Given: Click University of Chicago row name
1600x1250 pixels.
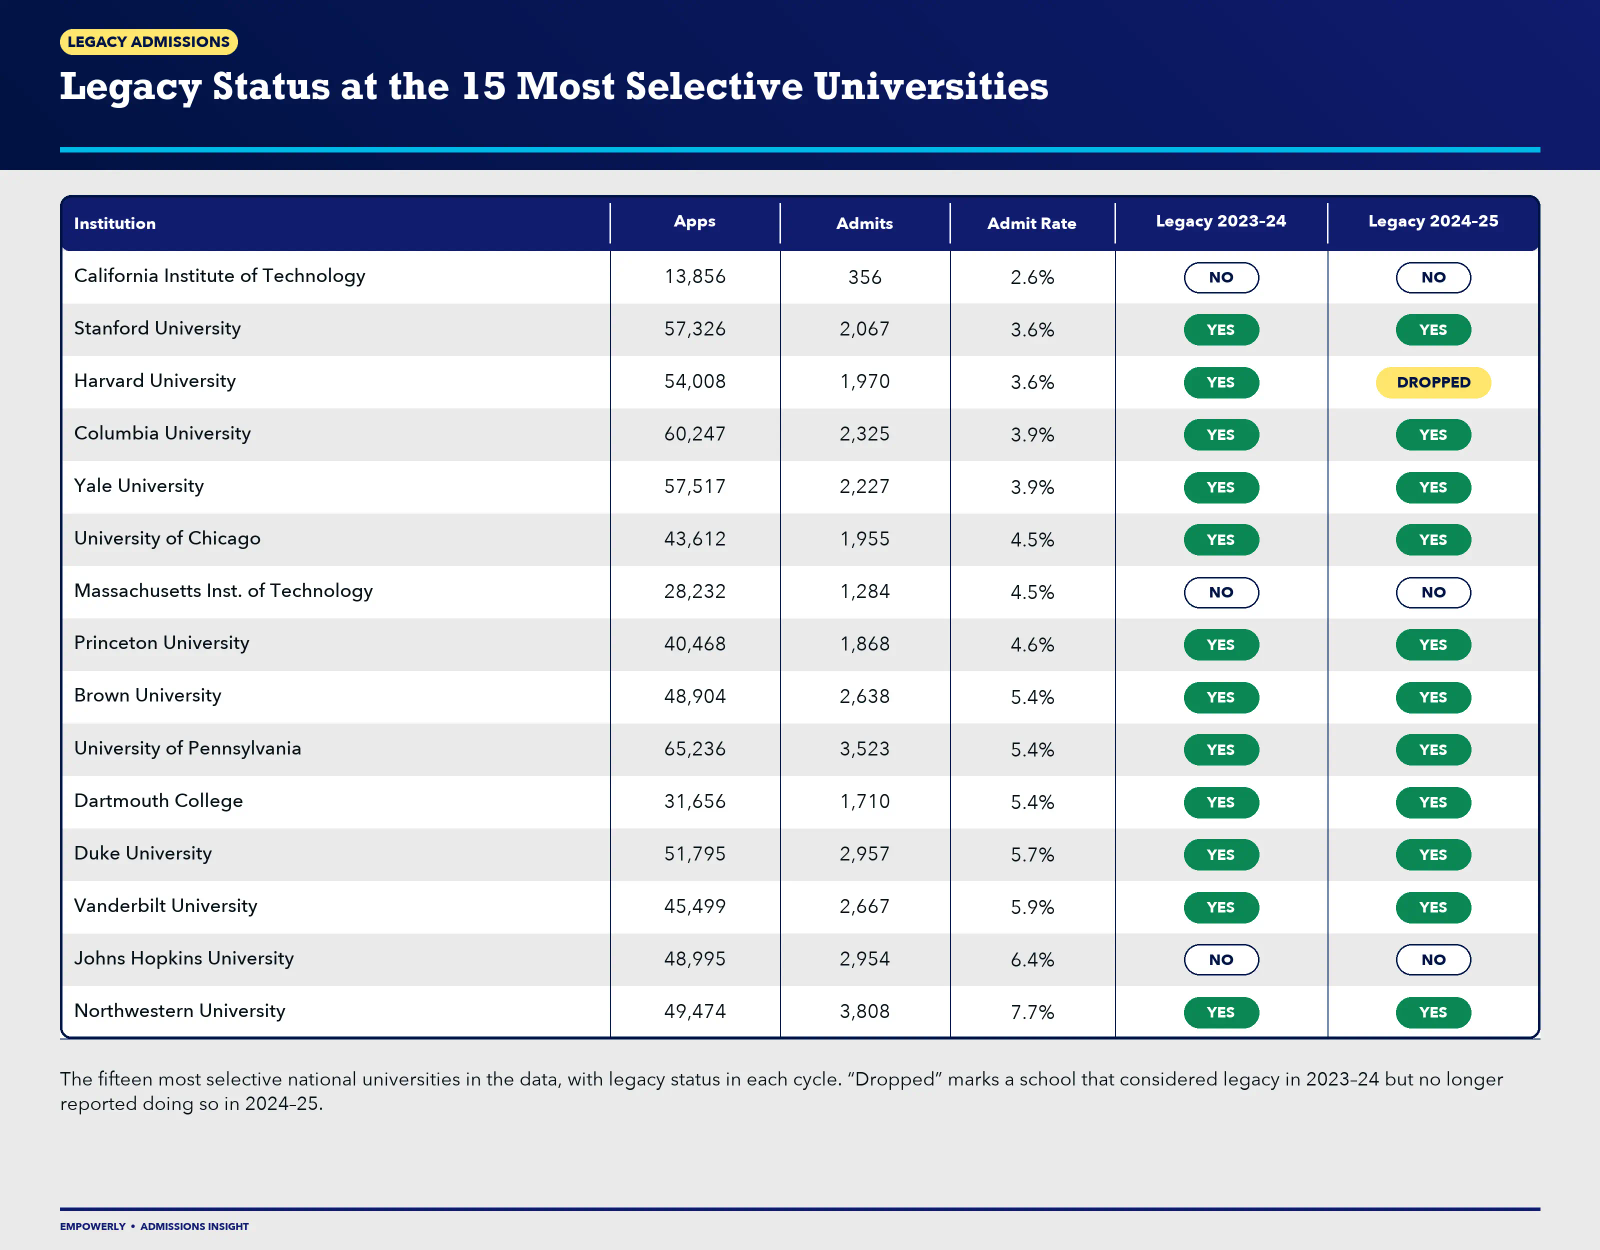Looking at the screenshot, I should pos(167,539).
